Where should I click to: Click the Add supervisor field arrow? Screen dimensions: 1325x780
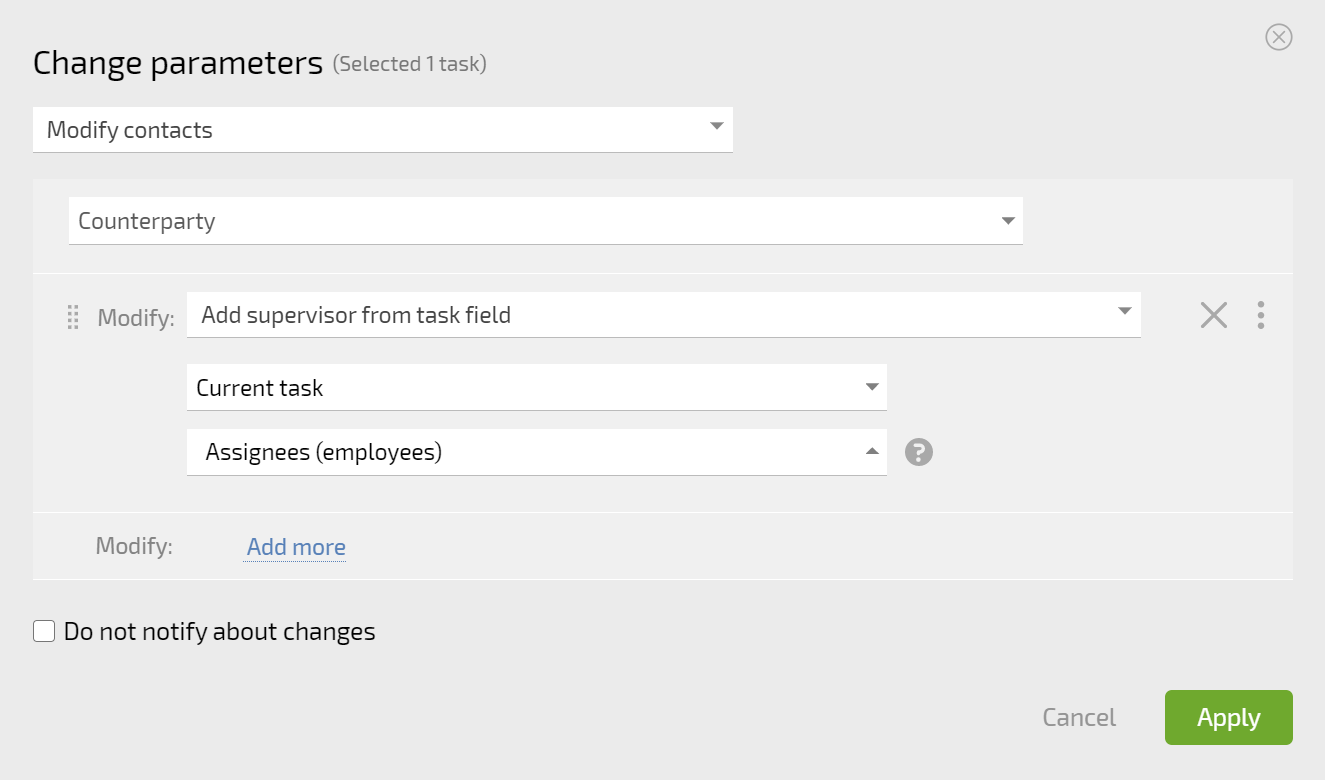coord(1125,311)
